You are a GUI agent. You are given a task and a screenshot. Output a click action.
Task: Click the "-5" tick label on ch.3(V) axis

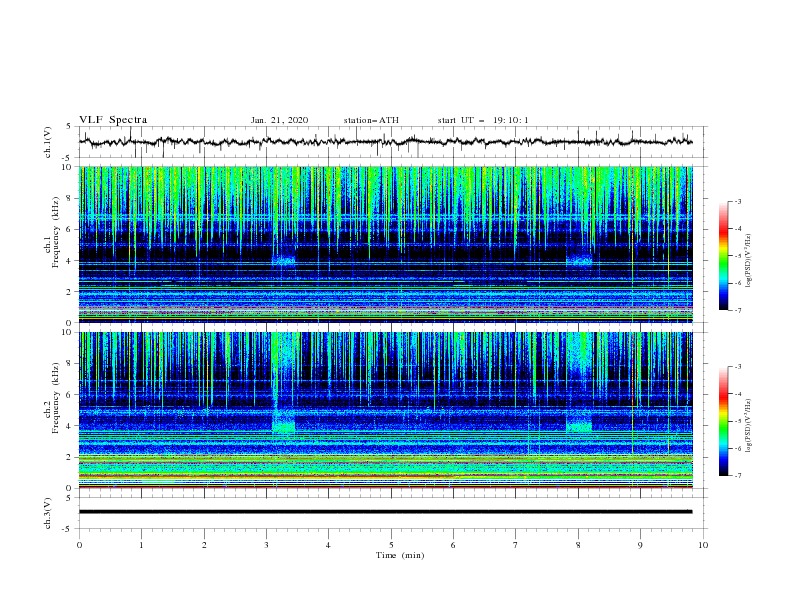tap(67, 529)
